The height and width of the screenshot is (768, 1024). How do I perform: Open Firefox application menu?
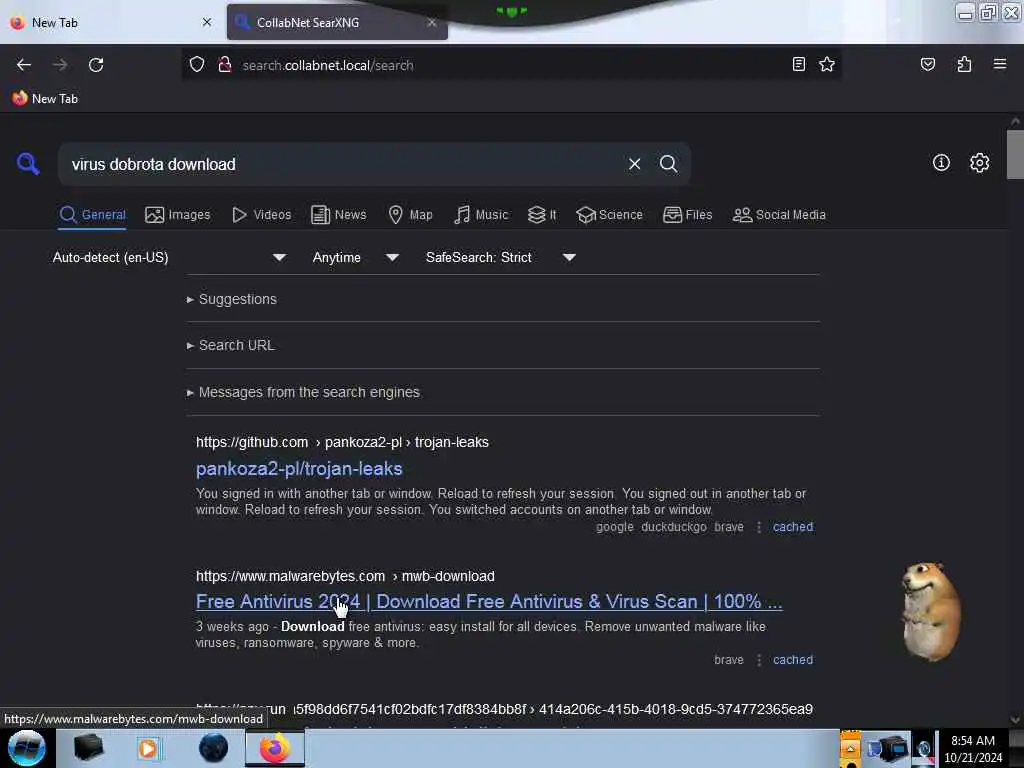[x=1000, y=64]
